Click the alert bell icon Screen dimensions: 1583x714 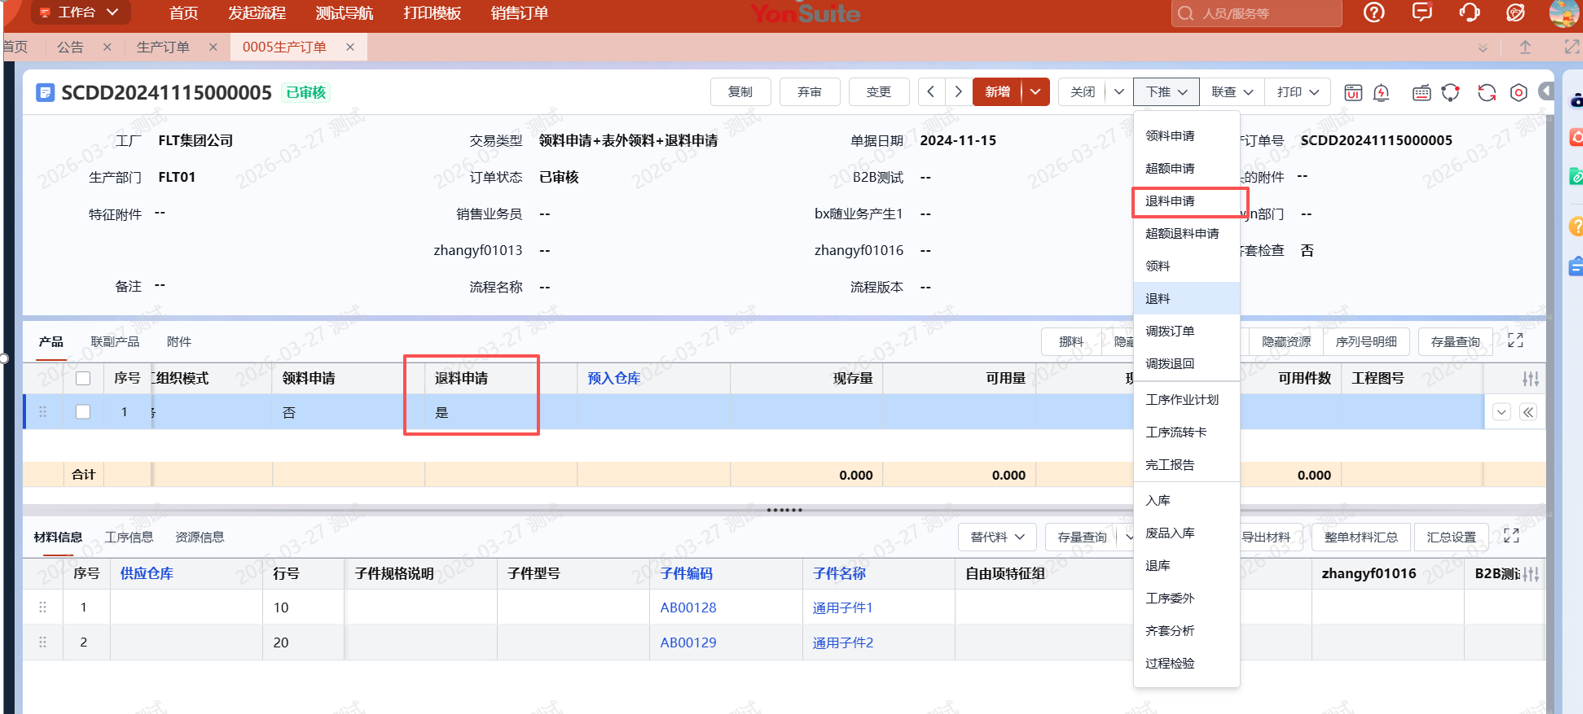(1382, 93)
